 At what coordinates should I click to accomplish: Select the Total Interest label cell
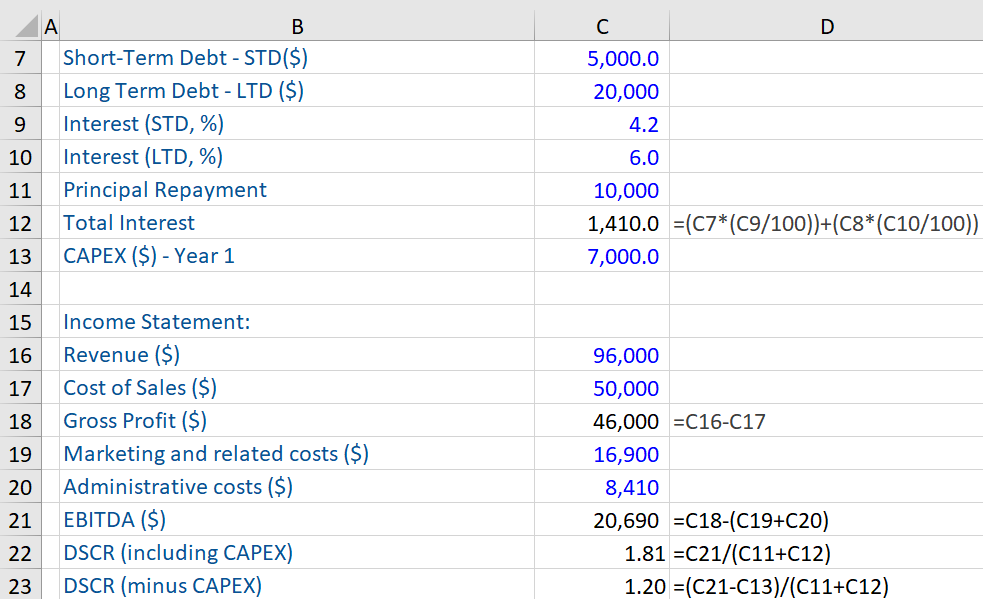[x=128, y=222]
